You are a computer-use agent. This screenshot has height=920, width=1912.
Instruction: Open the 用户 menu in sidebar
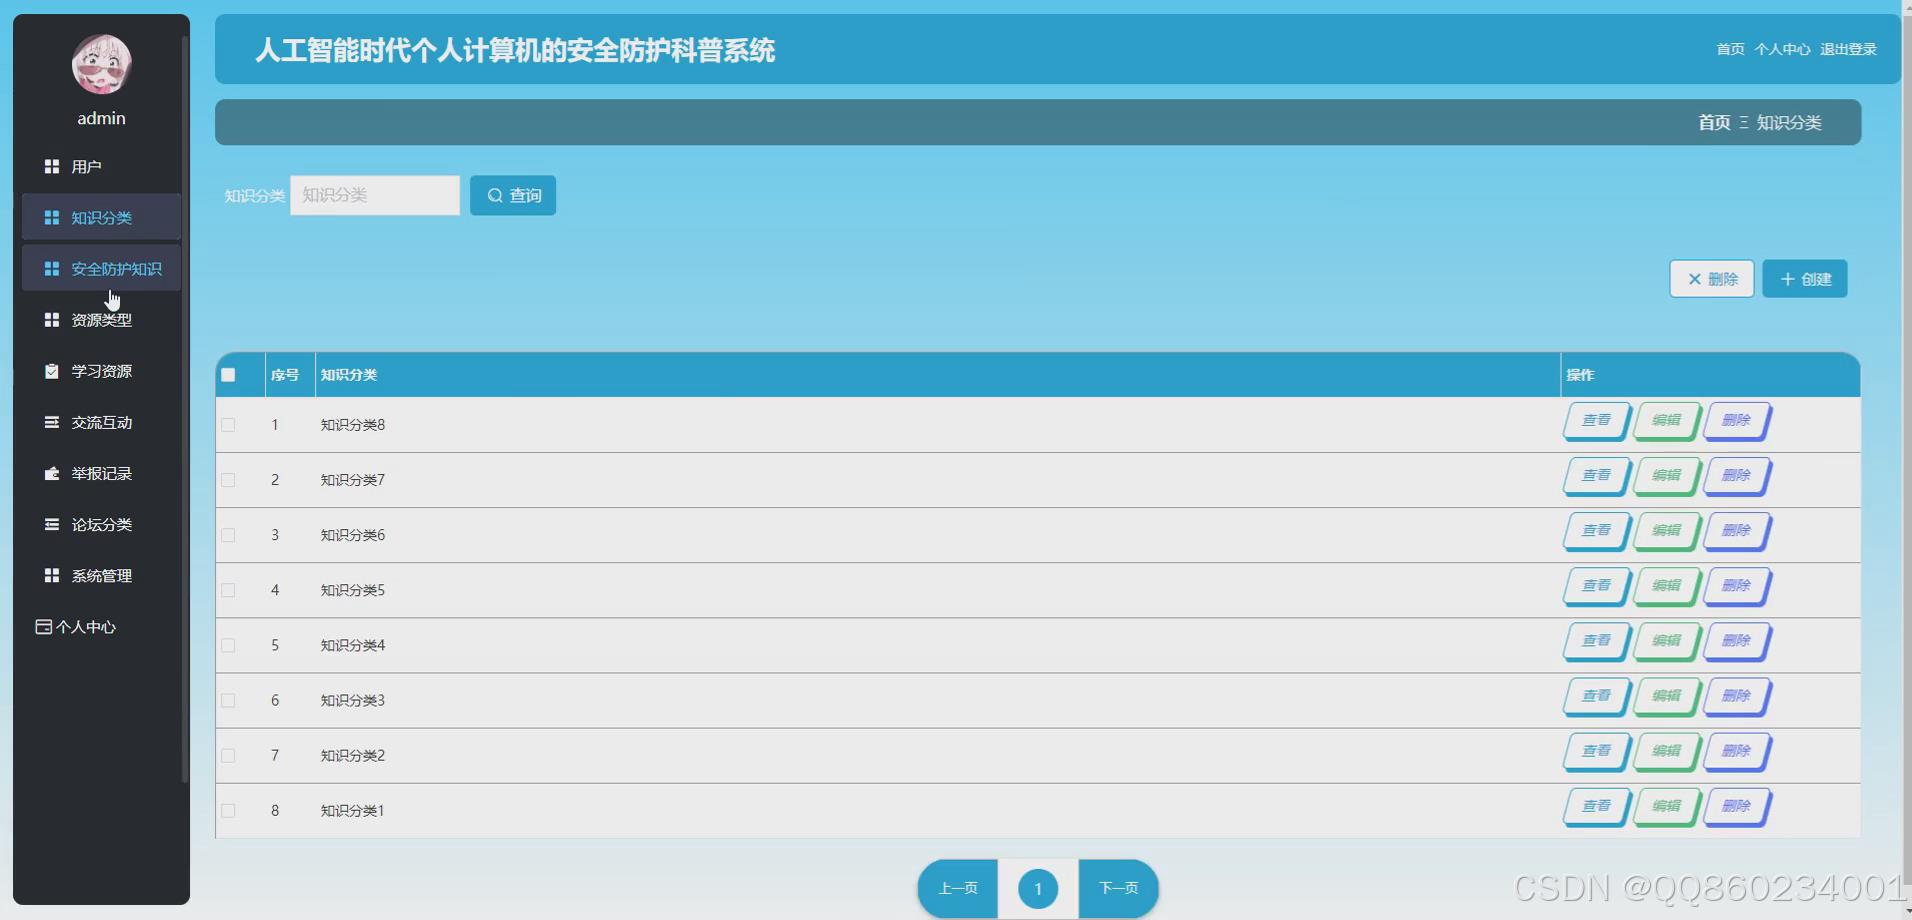click(101, 166)
